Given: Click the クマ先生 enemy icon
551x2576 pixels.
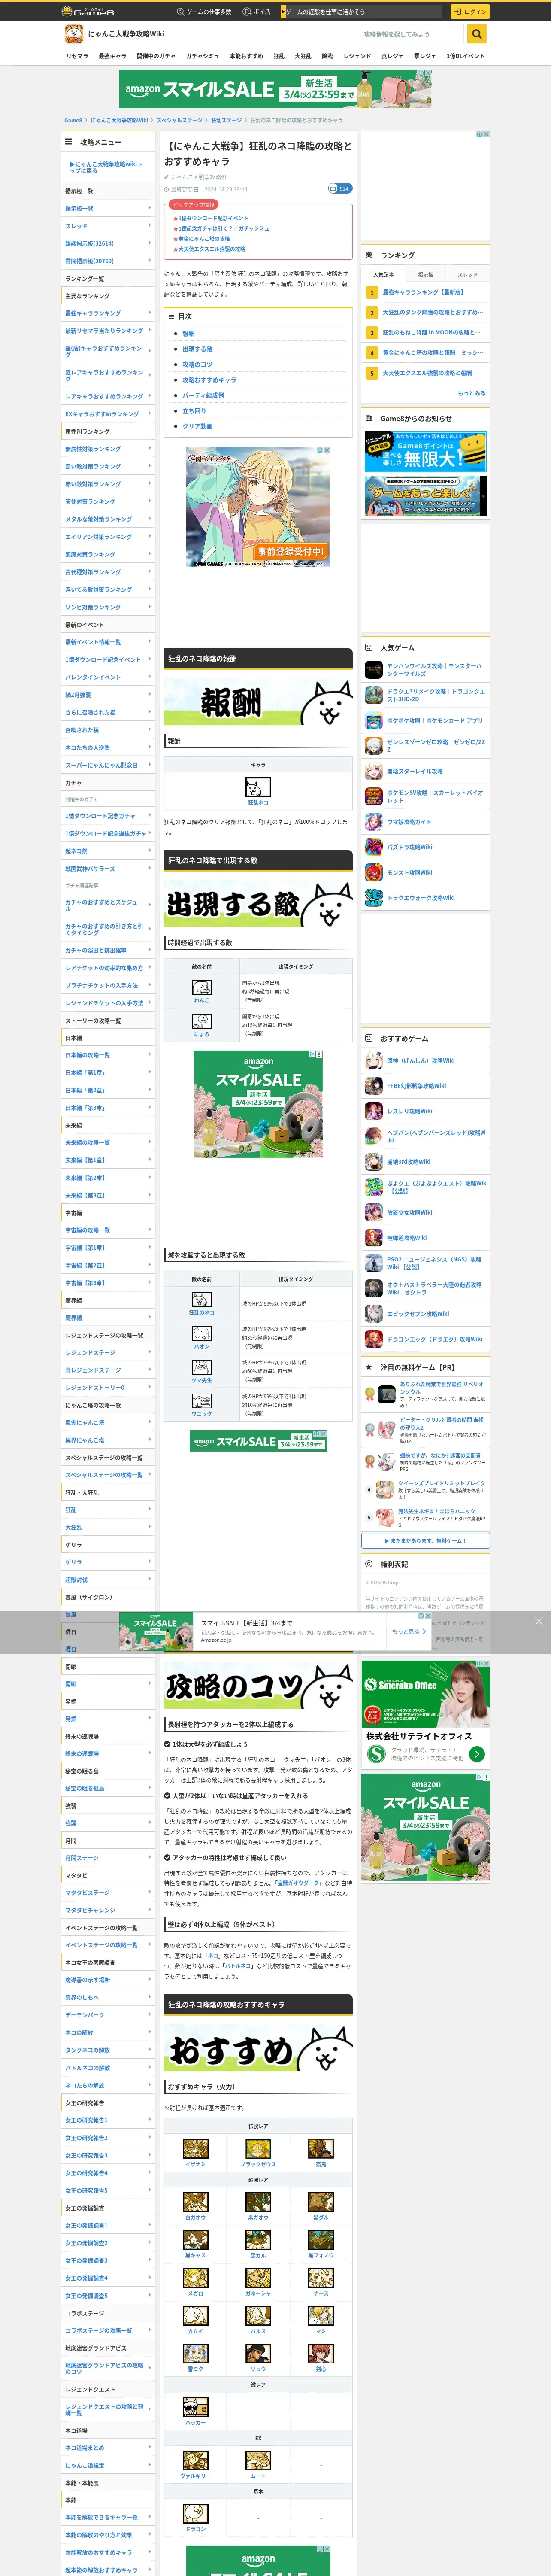Looking at the screenshot, I should click(202, 1367).
